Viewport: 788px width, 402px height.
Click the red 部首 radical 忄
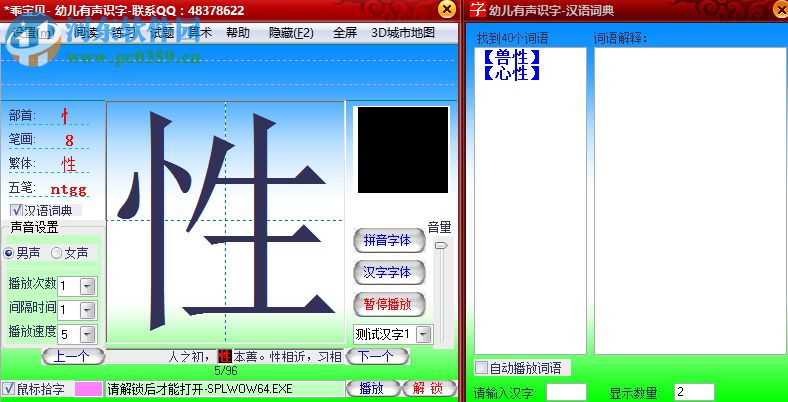(65, 117)
